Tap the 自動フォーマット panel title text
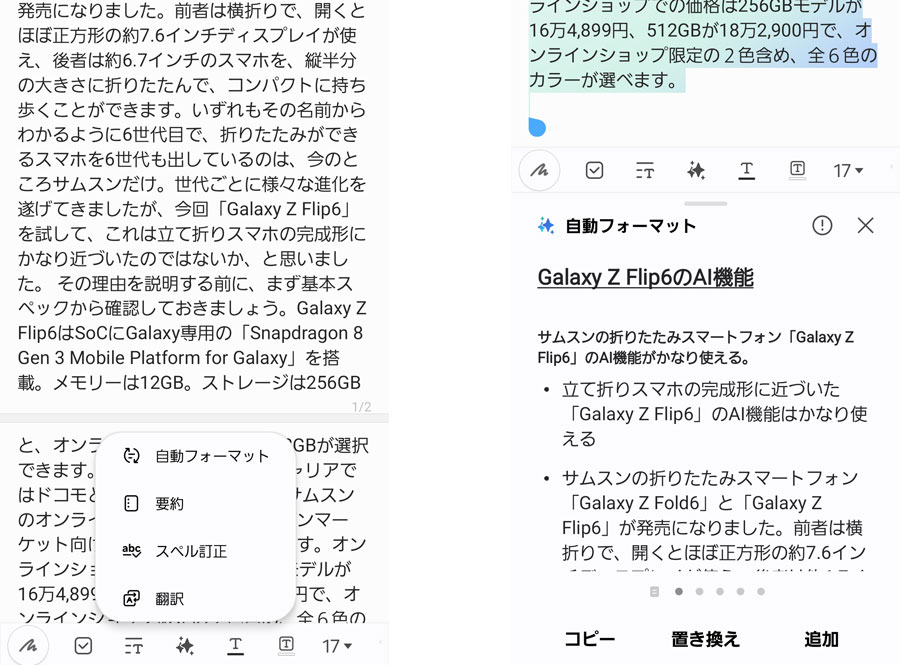 point(631,226)
